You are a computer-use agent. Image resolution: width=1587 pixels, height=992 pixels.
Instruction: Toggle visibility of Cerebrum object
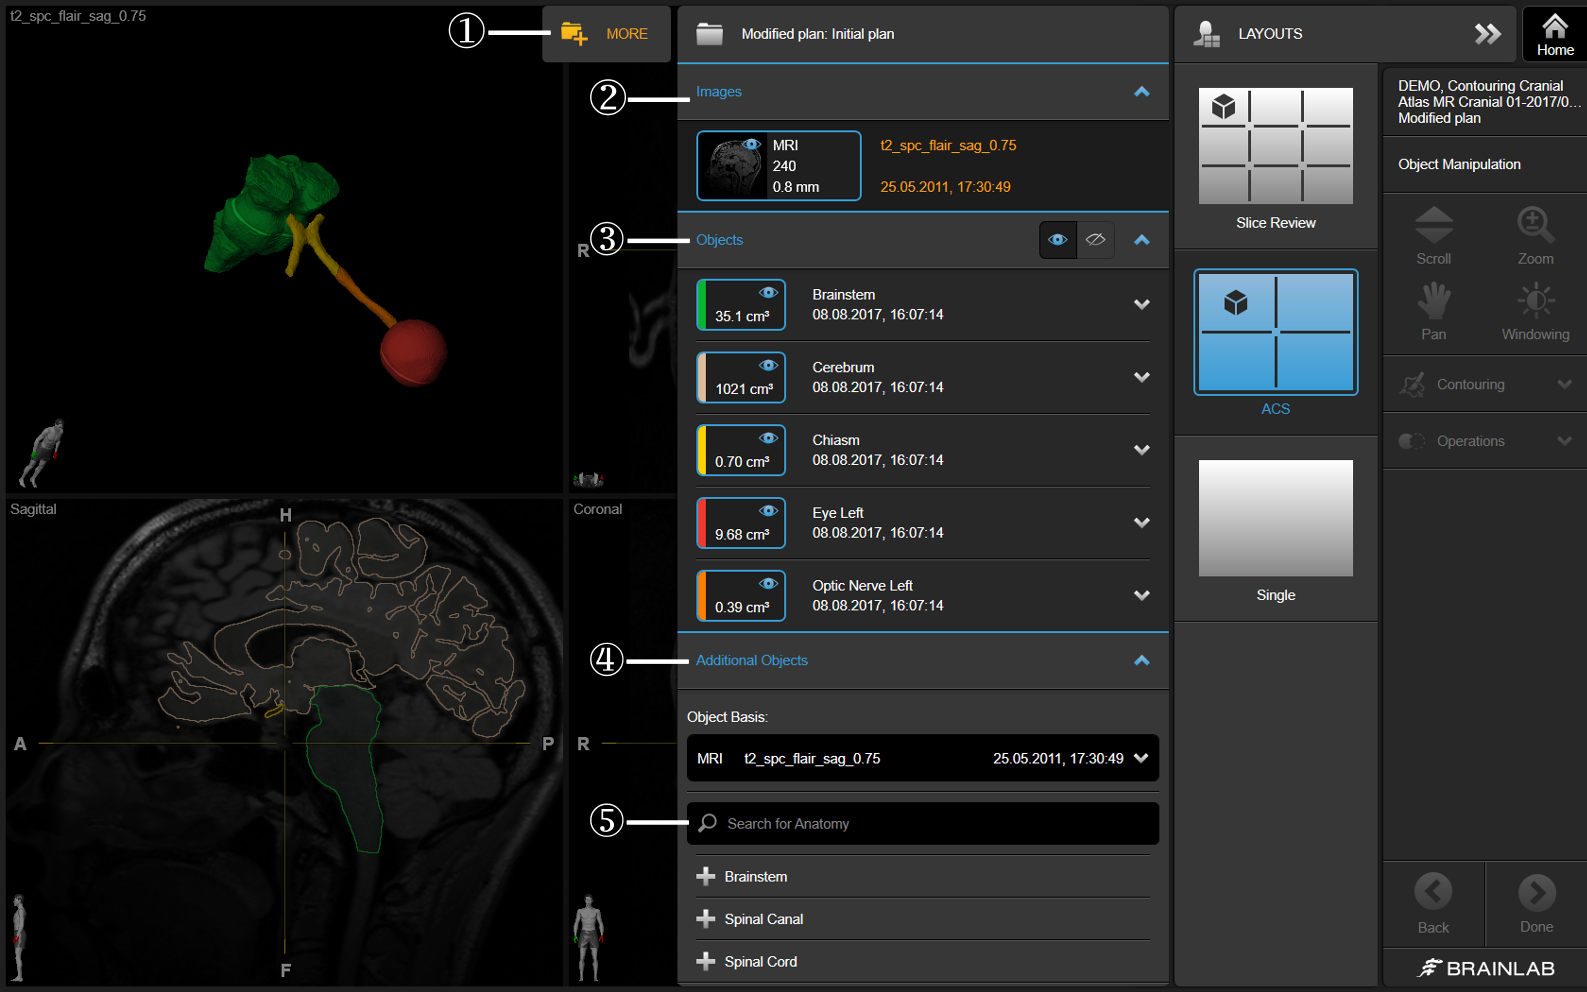point(768,366)
